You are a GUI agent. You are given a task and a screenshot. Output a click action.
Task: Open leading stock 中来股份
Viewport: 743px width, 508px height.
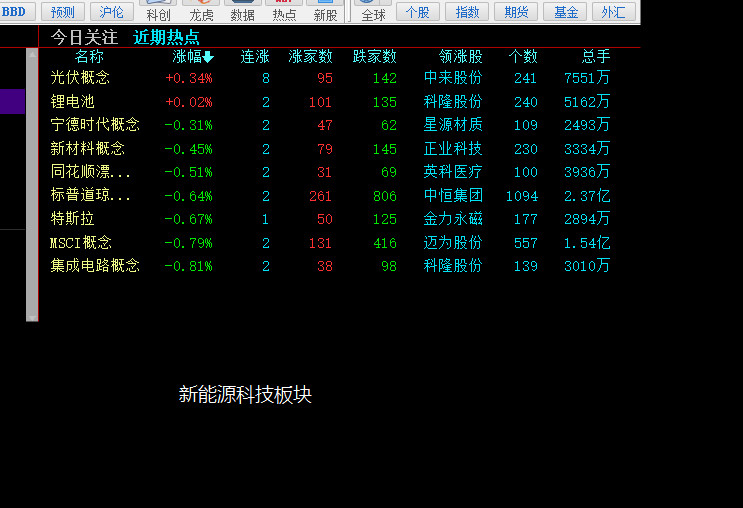[453, 78]
